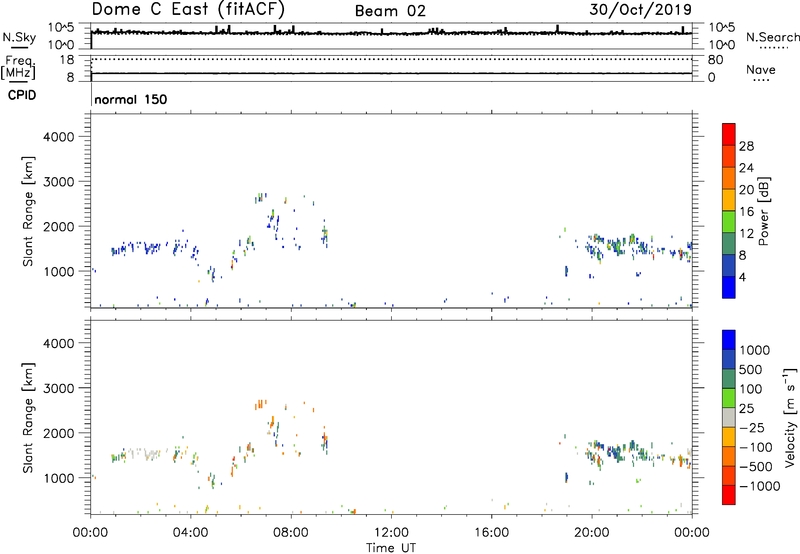Screen dimensions: 800x554
Task: Click the velocity echo cluster near 09:20 UT
Action: click(x=325, y=440)
